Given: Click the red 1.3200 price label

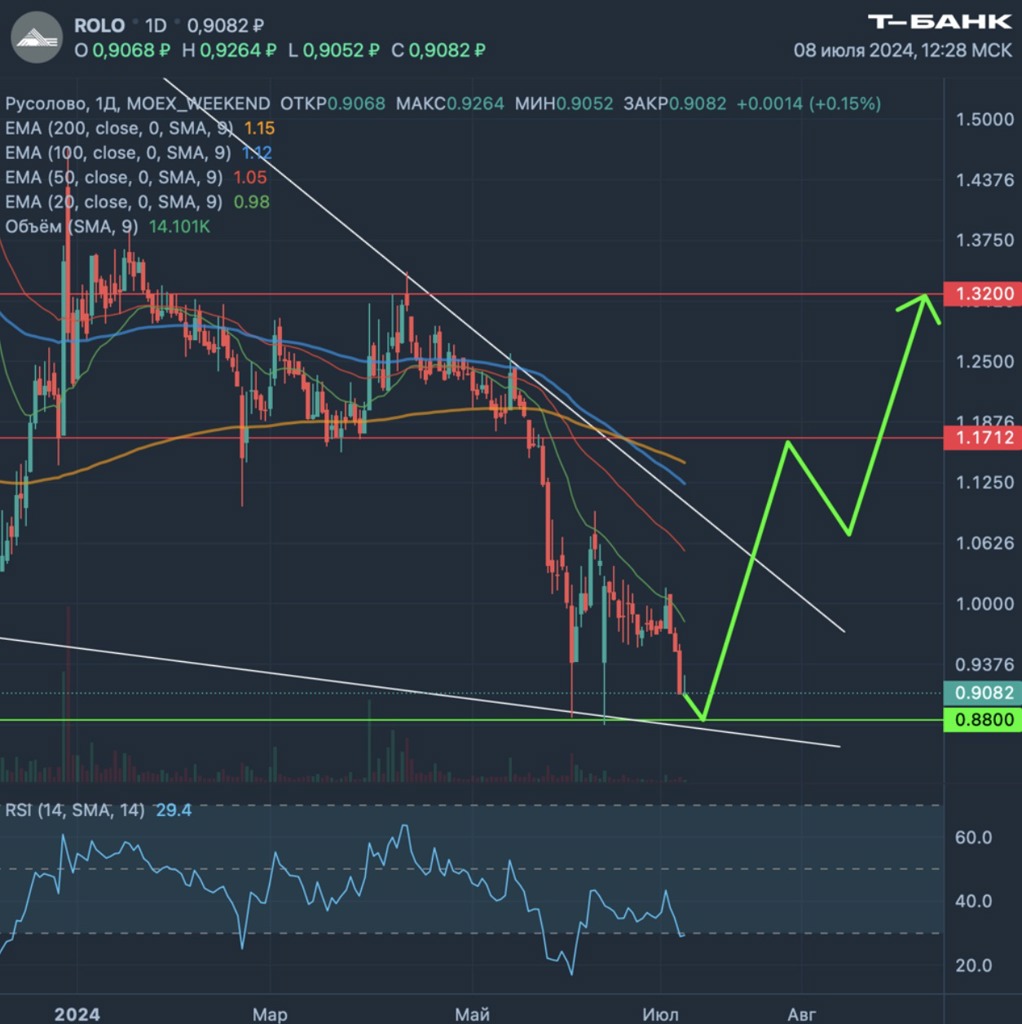Looking at the screenshot, I should (x=982, y=294).
